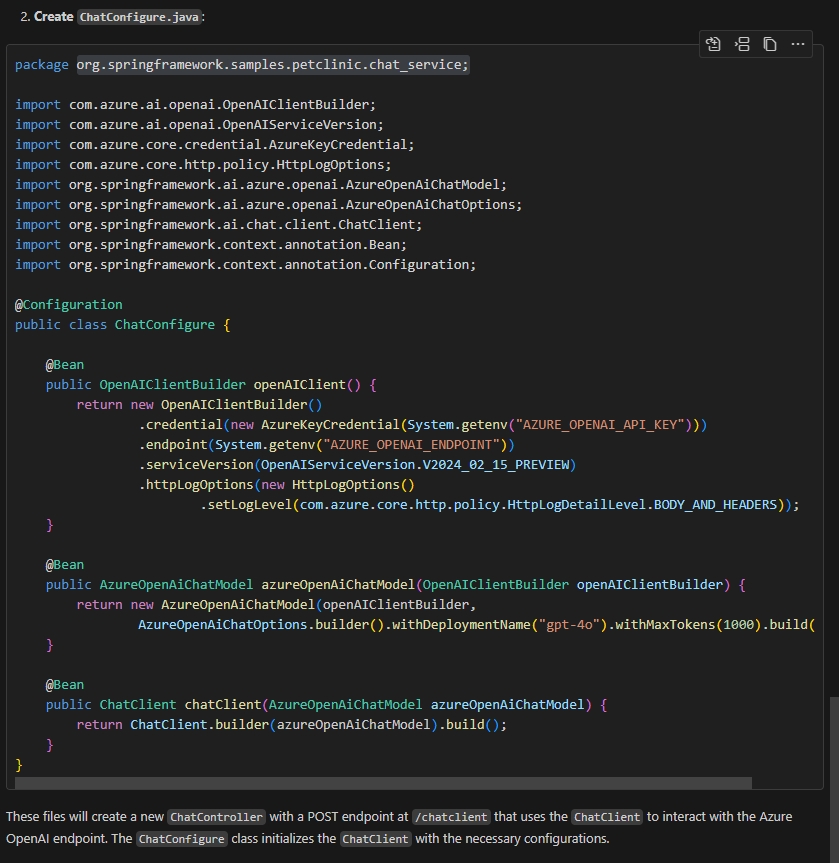Screen dimensions: 839x863
Task: Click chatClient method name
Action: click(x=223, y=704)
